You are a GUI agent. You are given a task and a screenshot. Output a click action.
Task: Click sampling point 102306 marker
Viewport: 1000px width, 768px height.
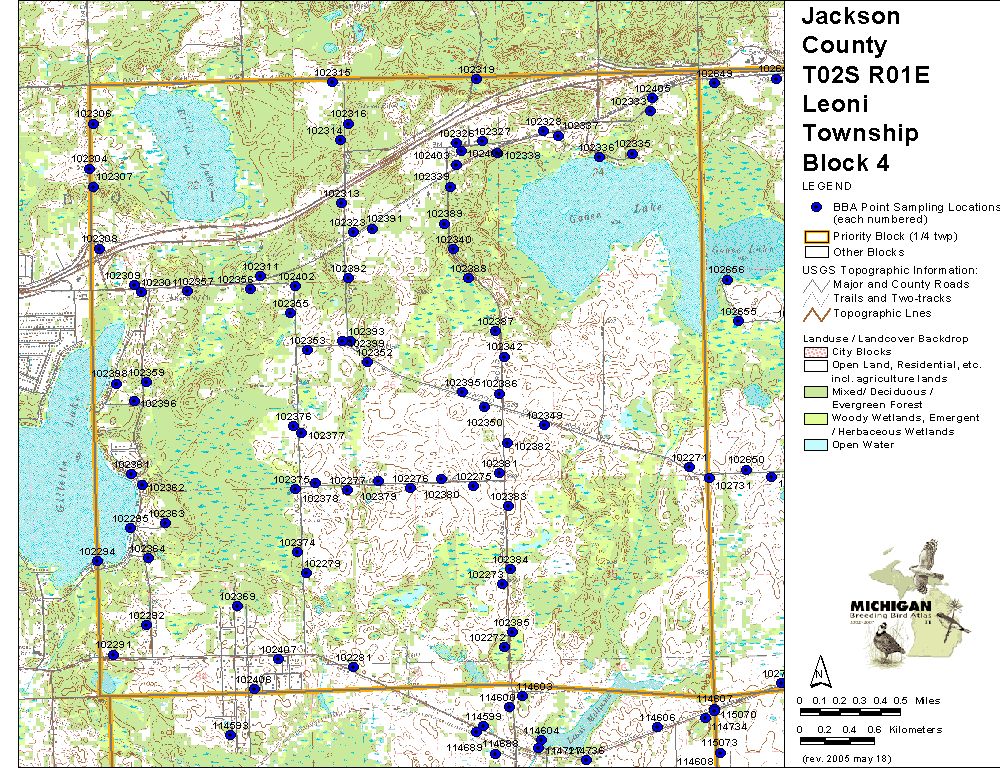(x=93, y=124)
